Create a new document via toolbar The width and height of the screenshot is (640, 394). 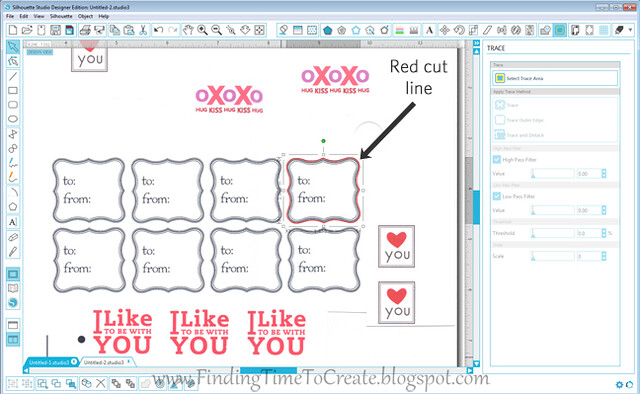pyautogui.click(x=13, y=30)
